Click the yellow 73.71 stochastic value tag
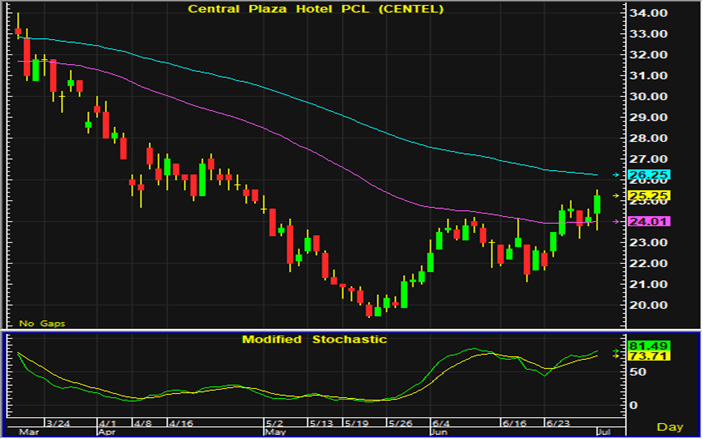703x439 pixels. (647, 356)
